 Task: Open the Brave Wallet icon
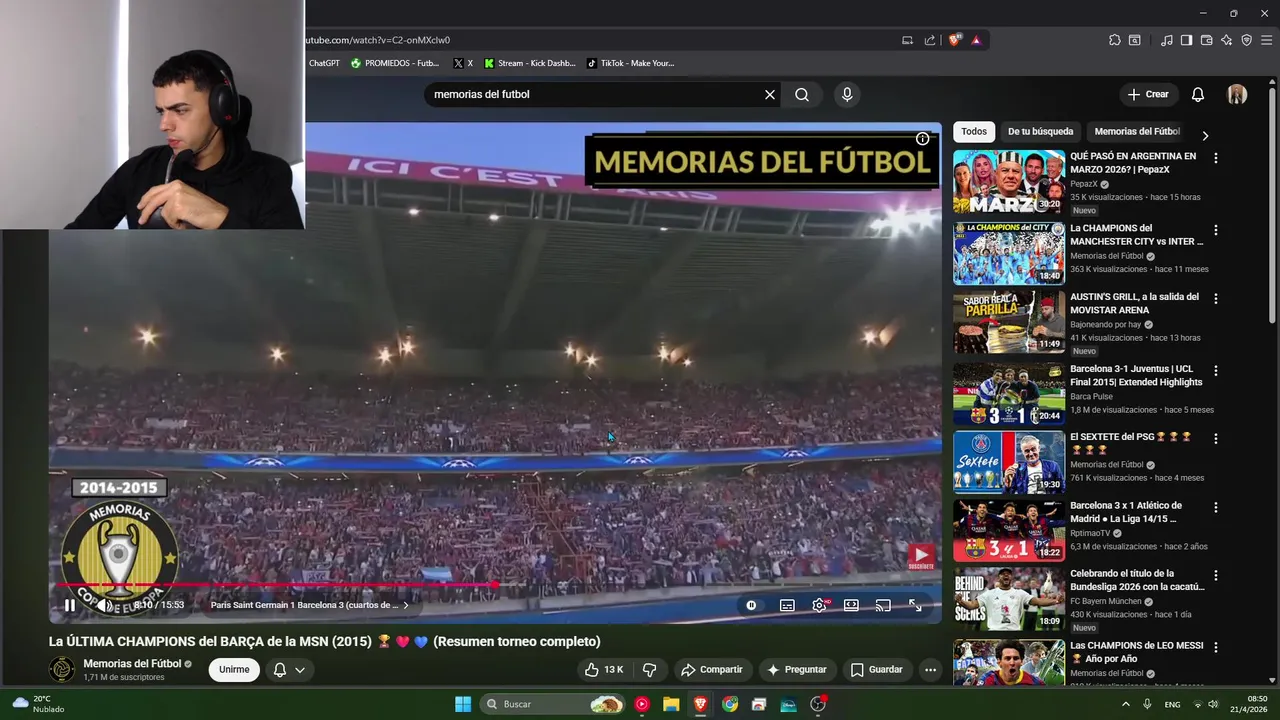pos(1206,40)
